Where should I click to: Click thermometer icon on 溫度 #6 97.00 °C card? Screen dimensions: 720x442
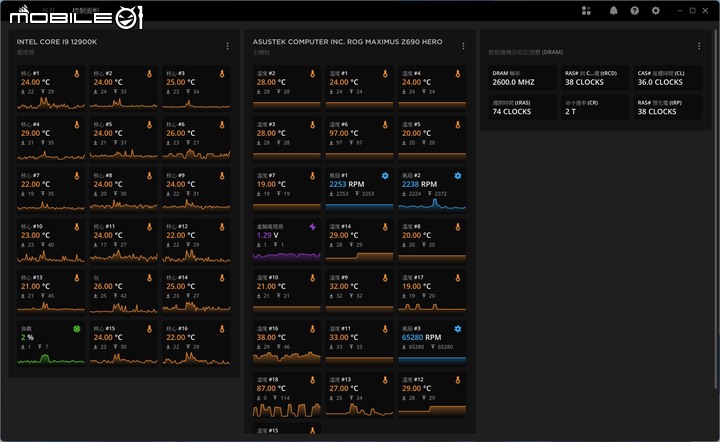385,124
